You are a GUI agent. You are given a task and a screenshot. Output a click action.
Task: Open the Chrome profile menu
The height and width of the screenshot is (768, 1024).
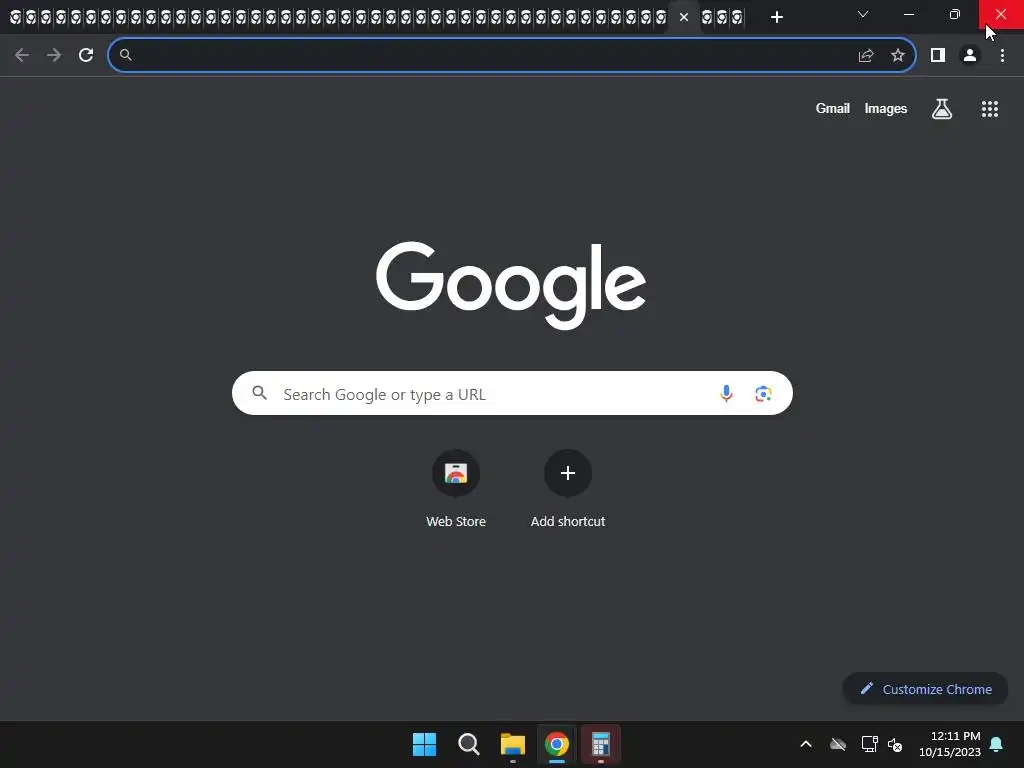970,56
